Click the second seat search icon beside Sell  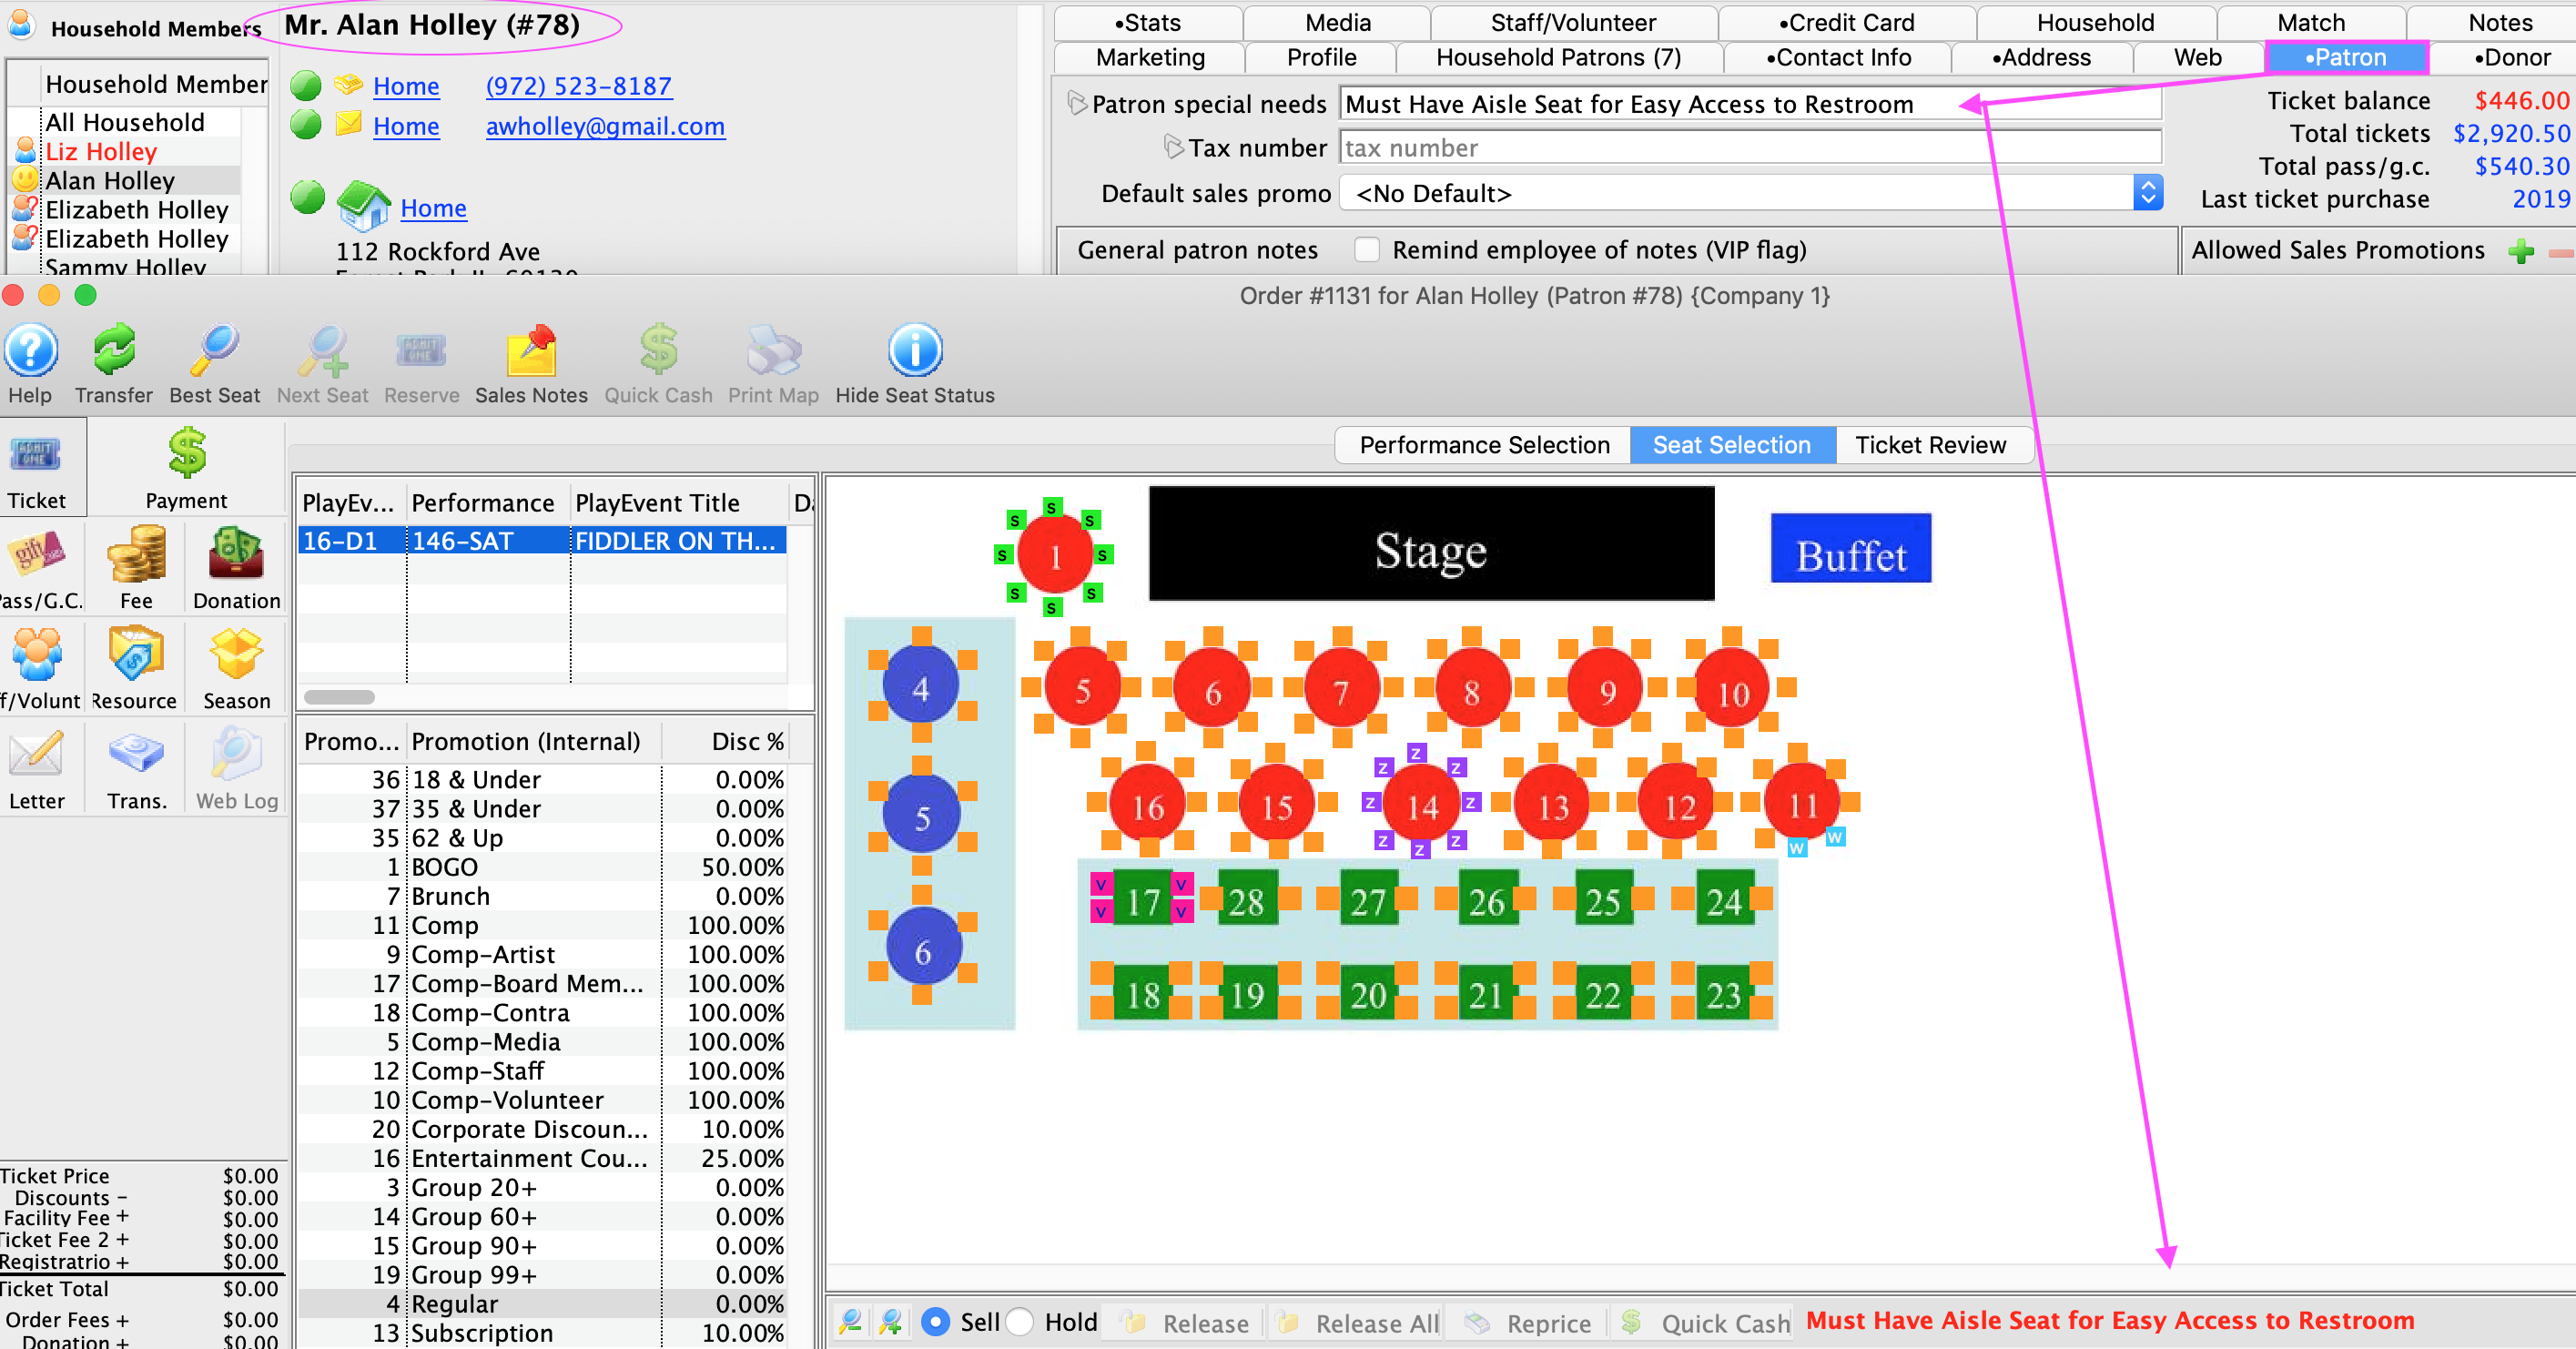point(890,1322)
